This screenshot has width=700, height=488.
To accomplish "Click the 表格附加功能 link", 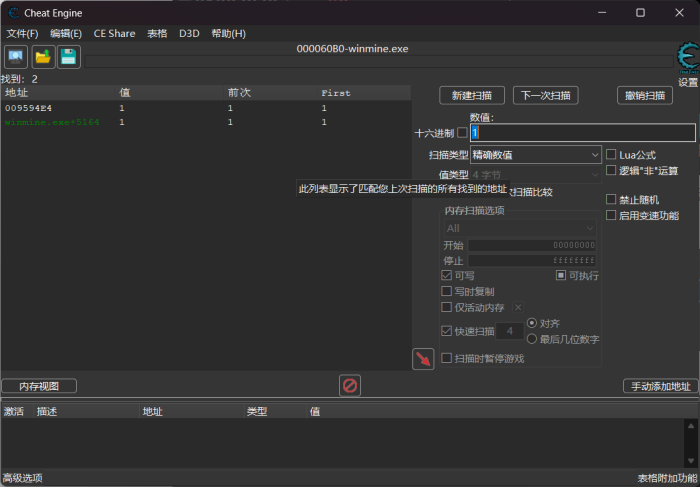I will [667, 478].
